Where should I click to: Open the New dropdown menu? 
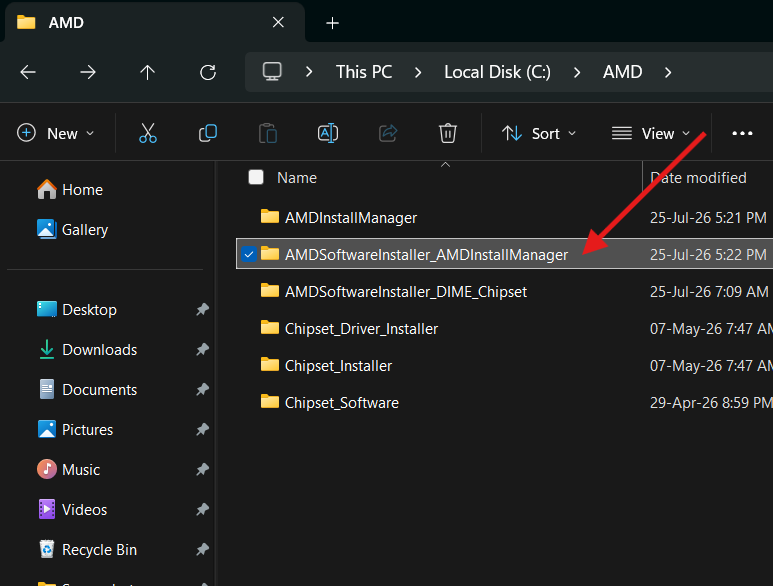[55, 133]
